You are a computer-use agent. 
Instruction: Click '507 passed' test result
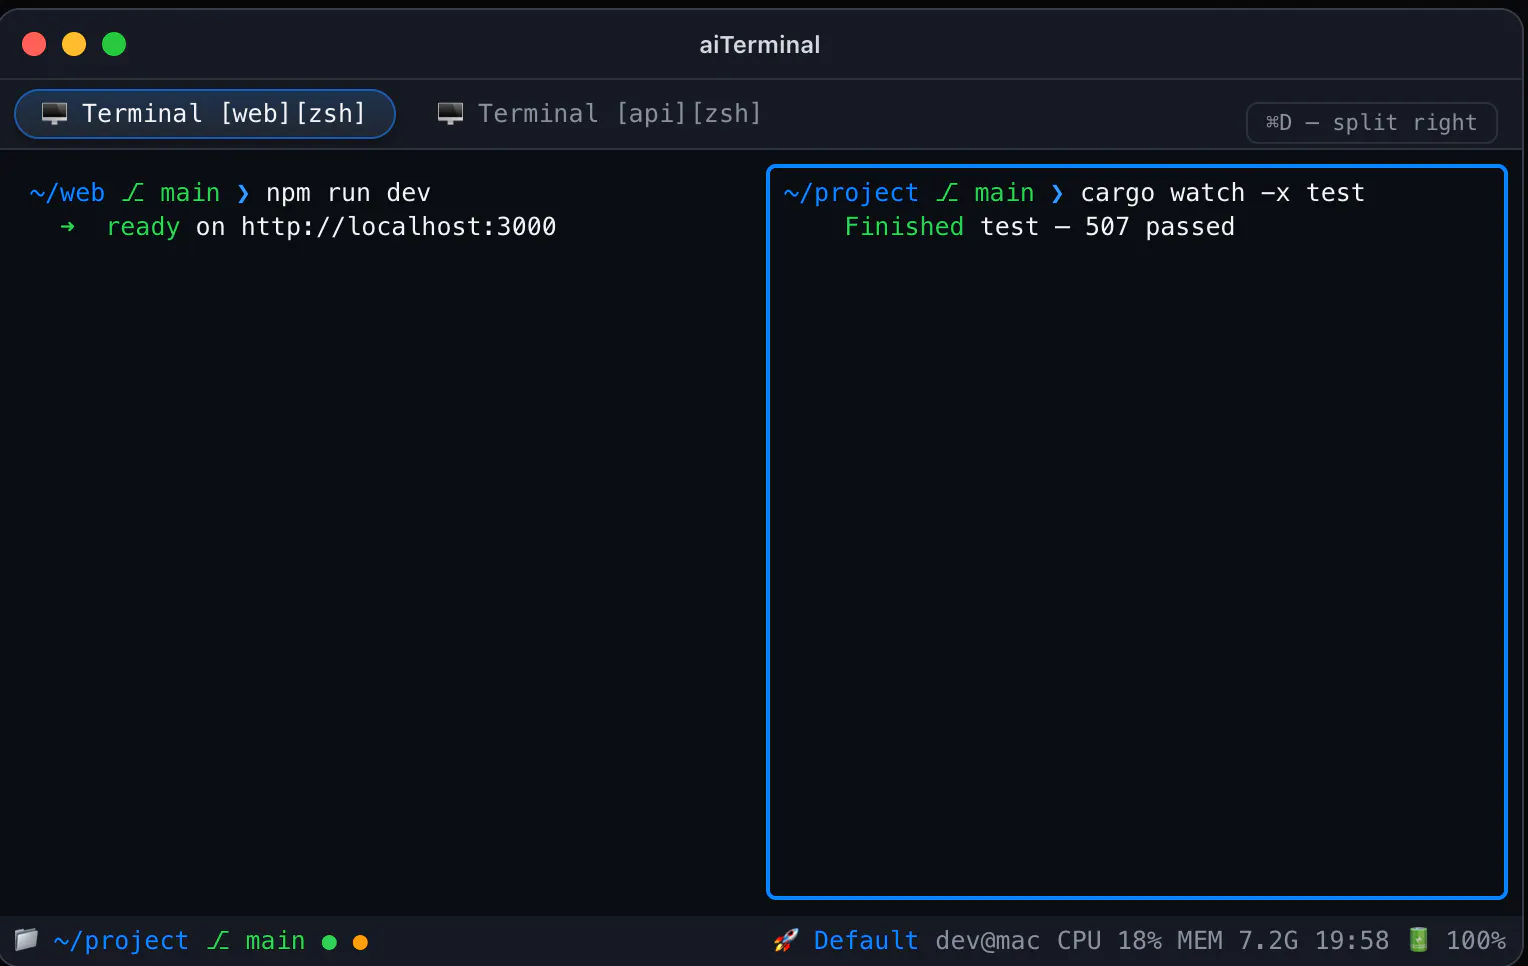click(1160, 227)
